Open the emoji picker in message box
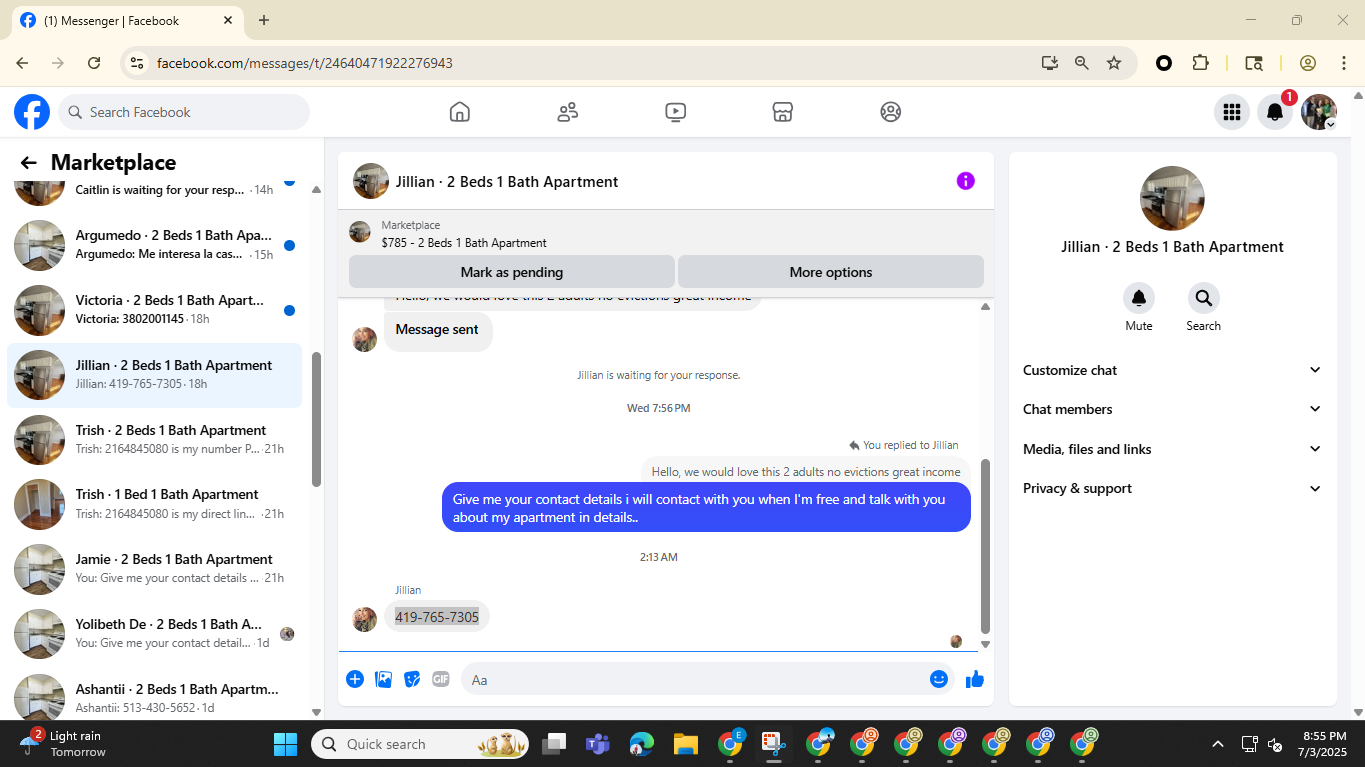The width and height of the screenshot is (1365, 767). [938, 679]
